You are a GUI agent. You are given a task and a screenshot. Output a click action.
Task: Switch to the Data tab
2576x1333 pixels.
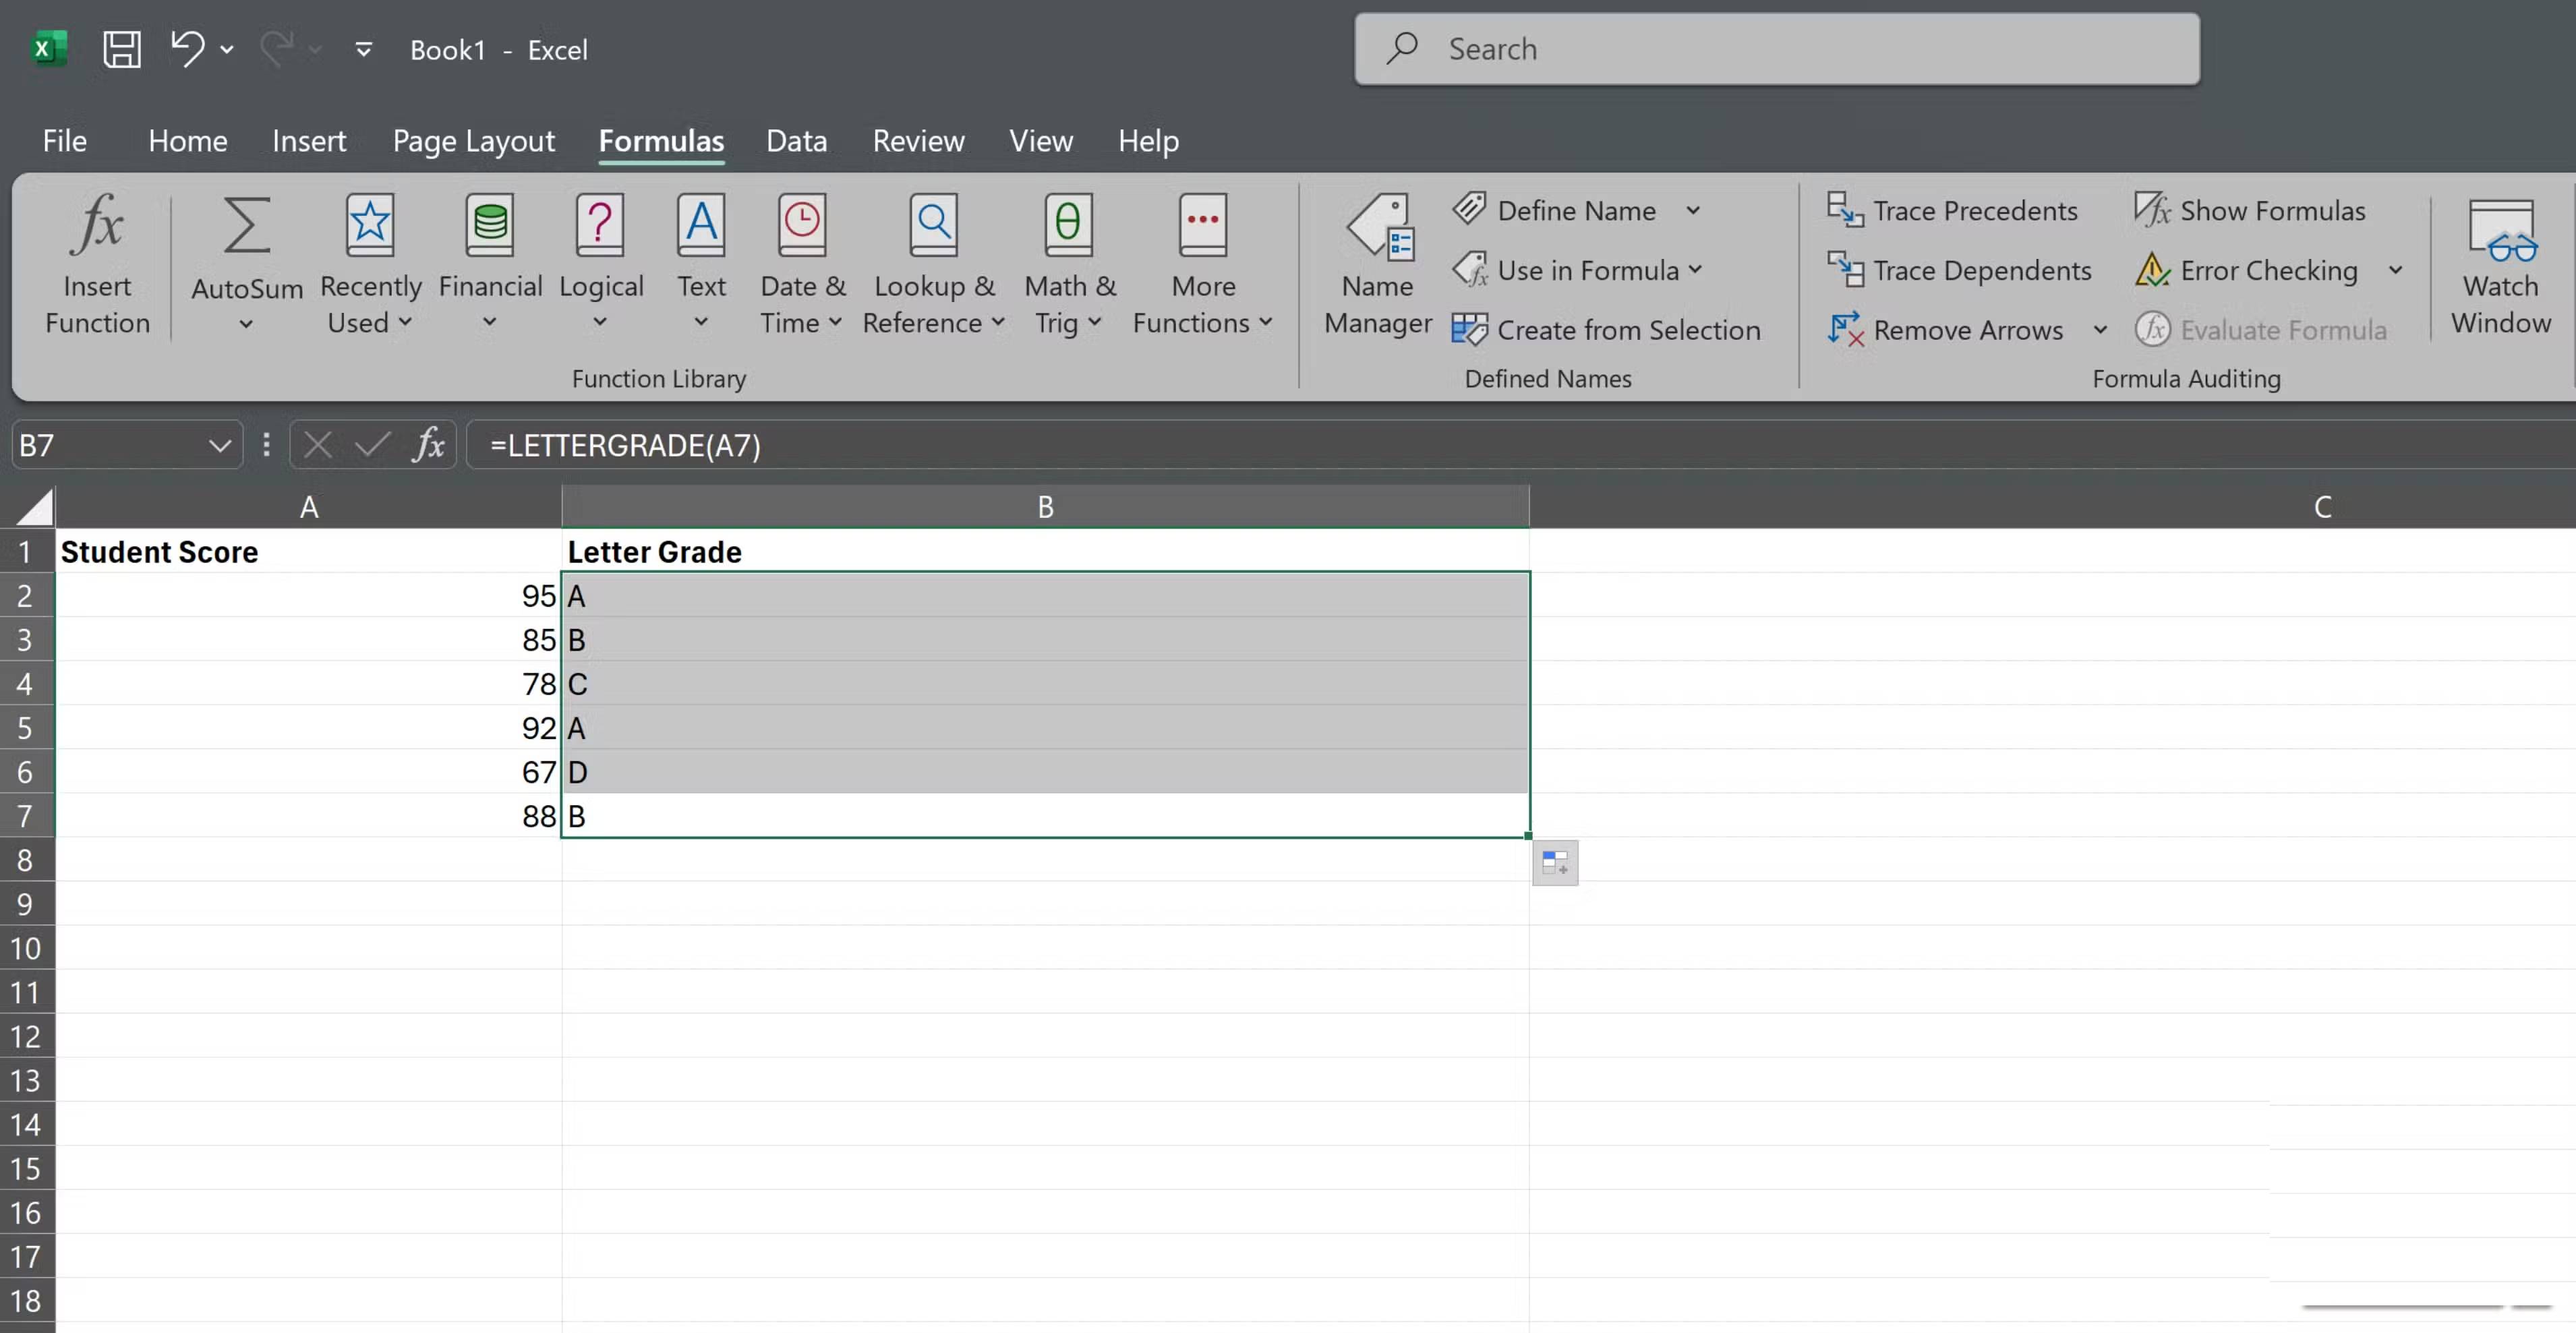click(796, 141)
